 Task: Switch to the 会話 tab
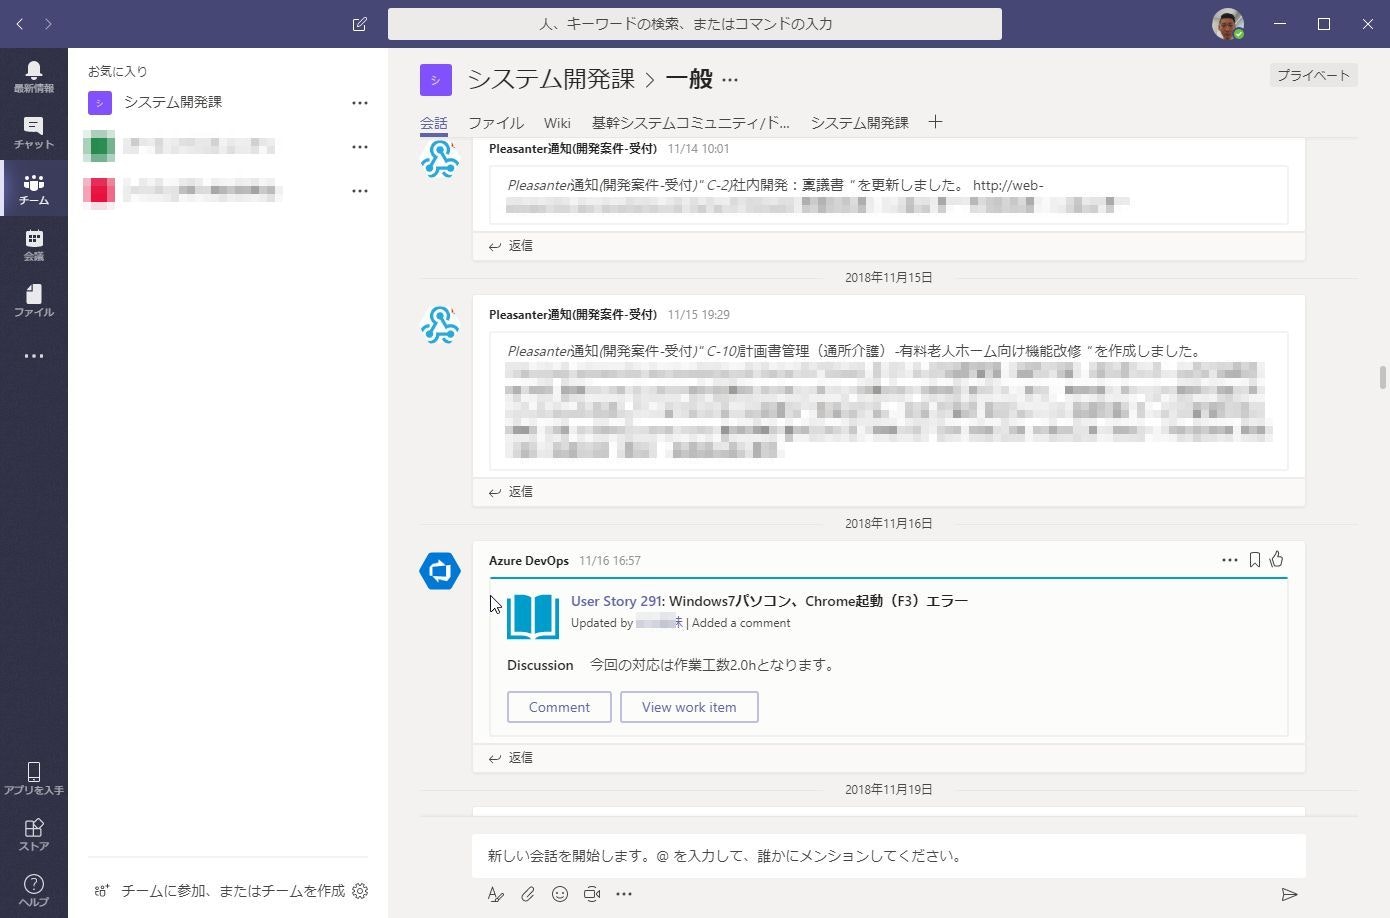pos(433,123)
